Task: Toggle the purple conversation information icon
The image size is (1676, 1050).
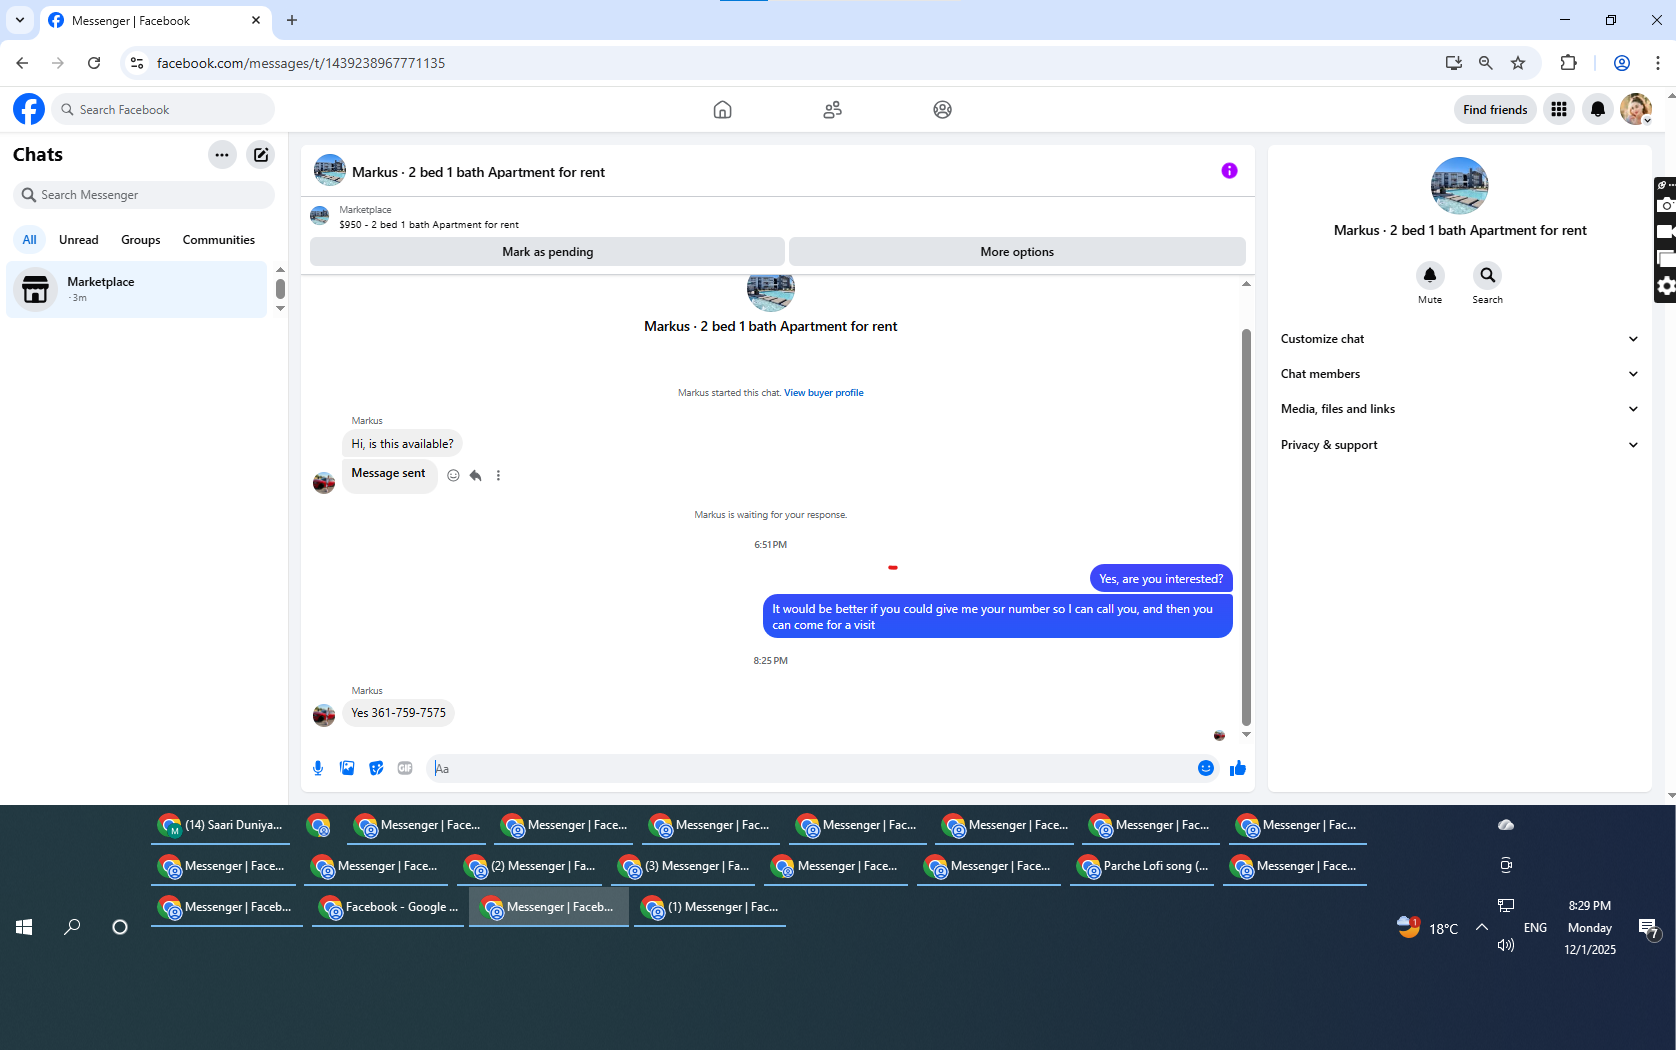Action: point(1229,171)
